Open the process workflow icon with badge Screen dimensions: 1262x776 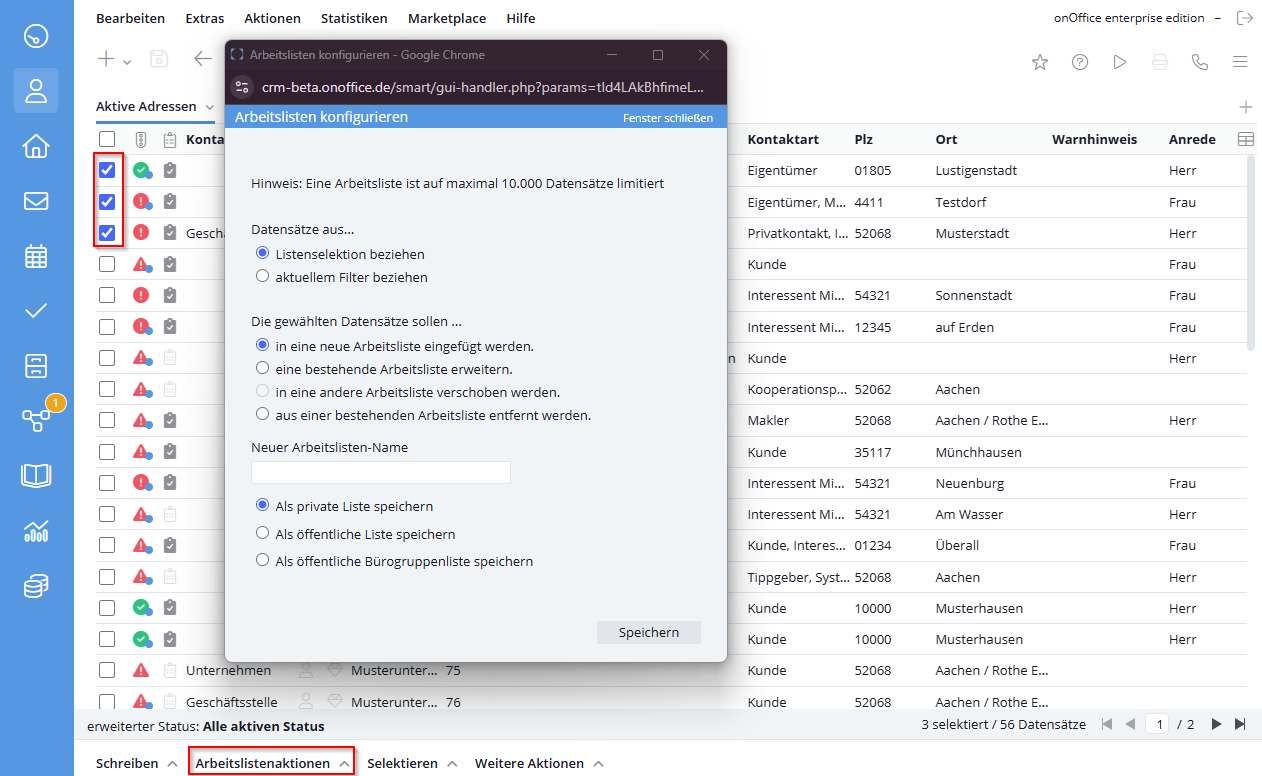pos(38,418)
